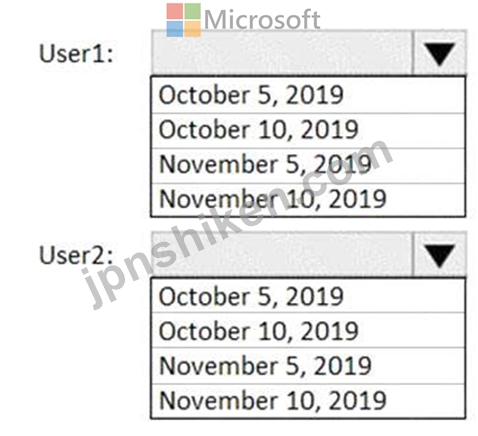The height and width of the screenshot is (436, 478).
Task: Click the empty User1 combo box field
Action: tap(282, 53)
